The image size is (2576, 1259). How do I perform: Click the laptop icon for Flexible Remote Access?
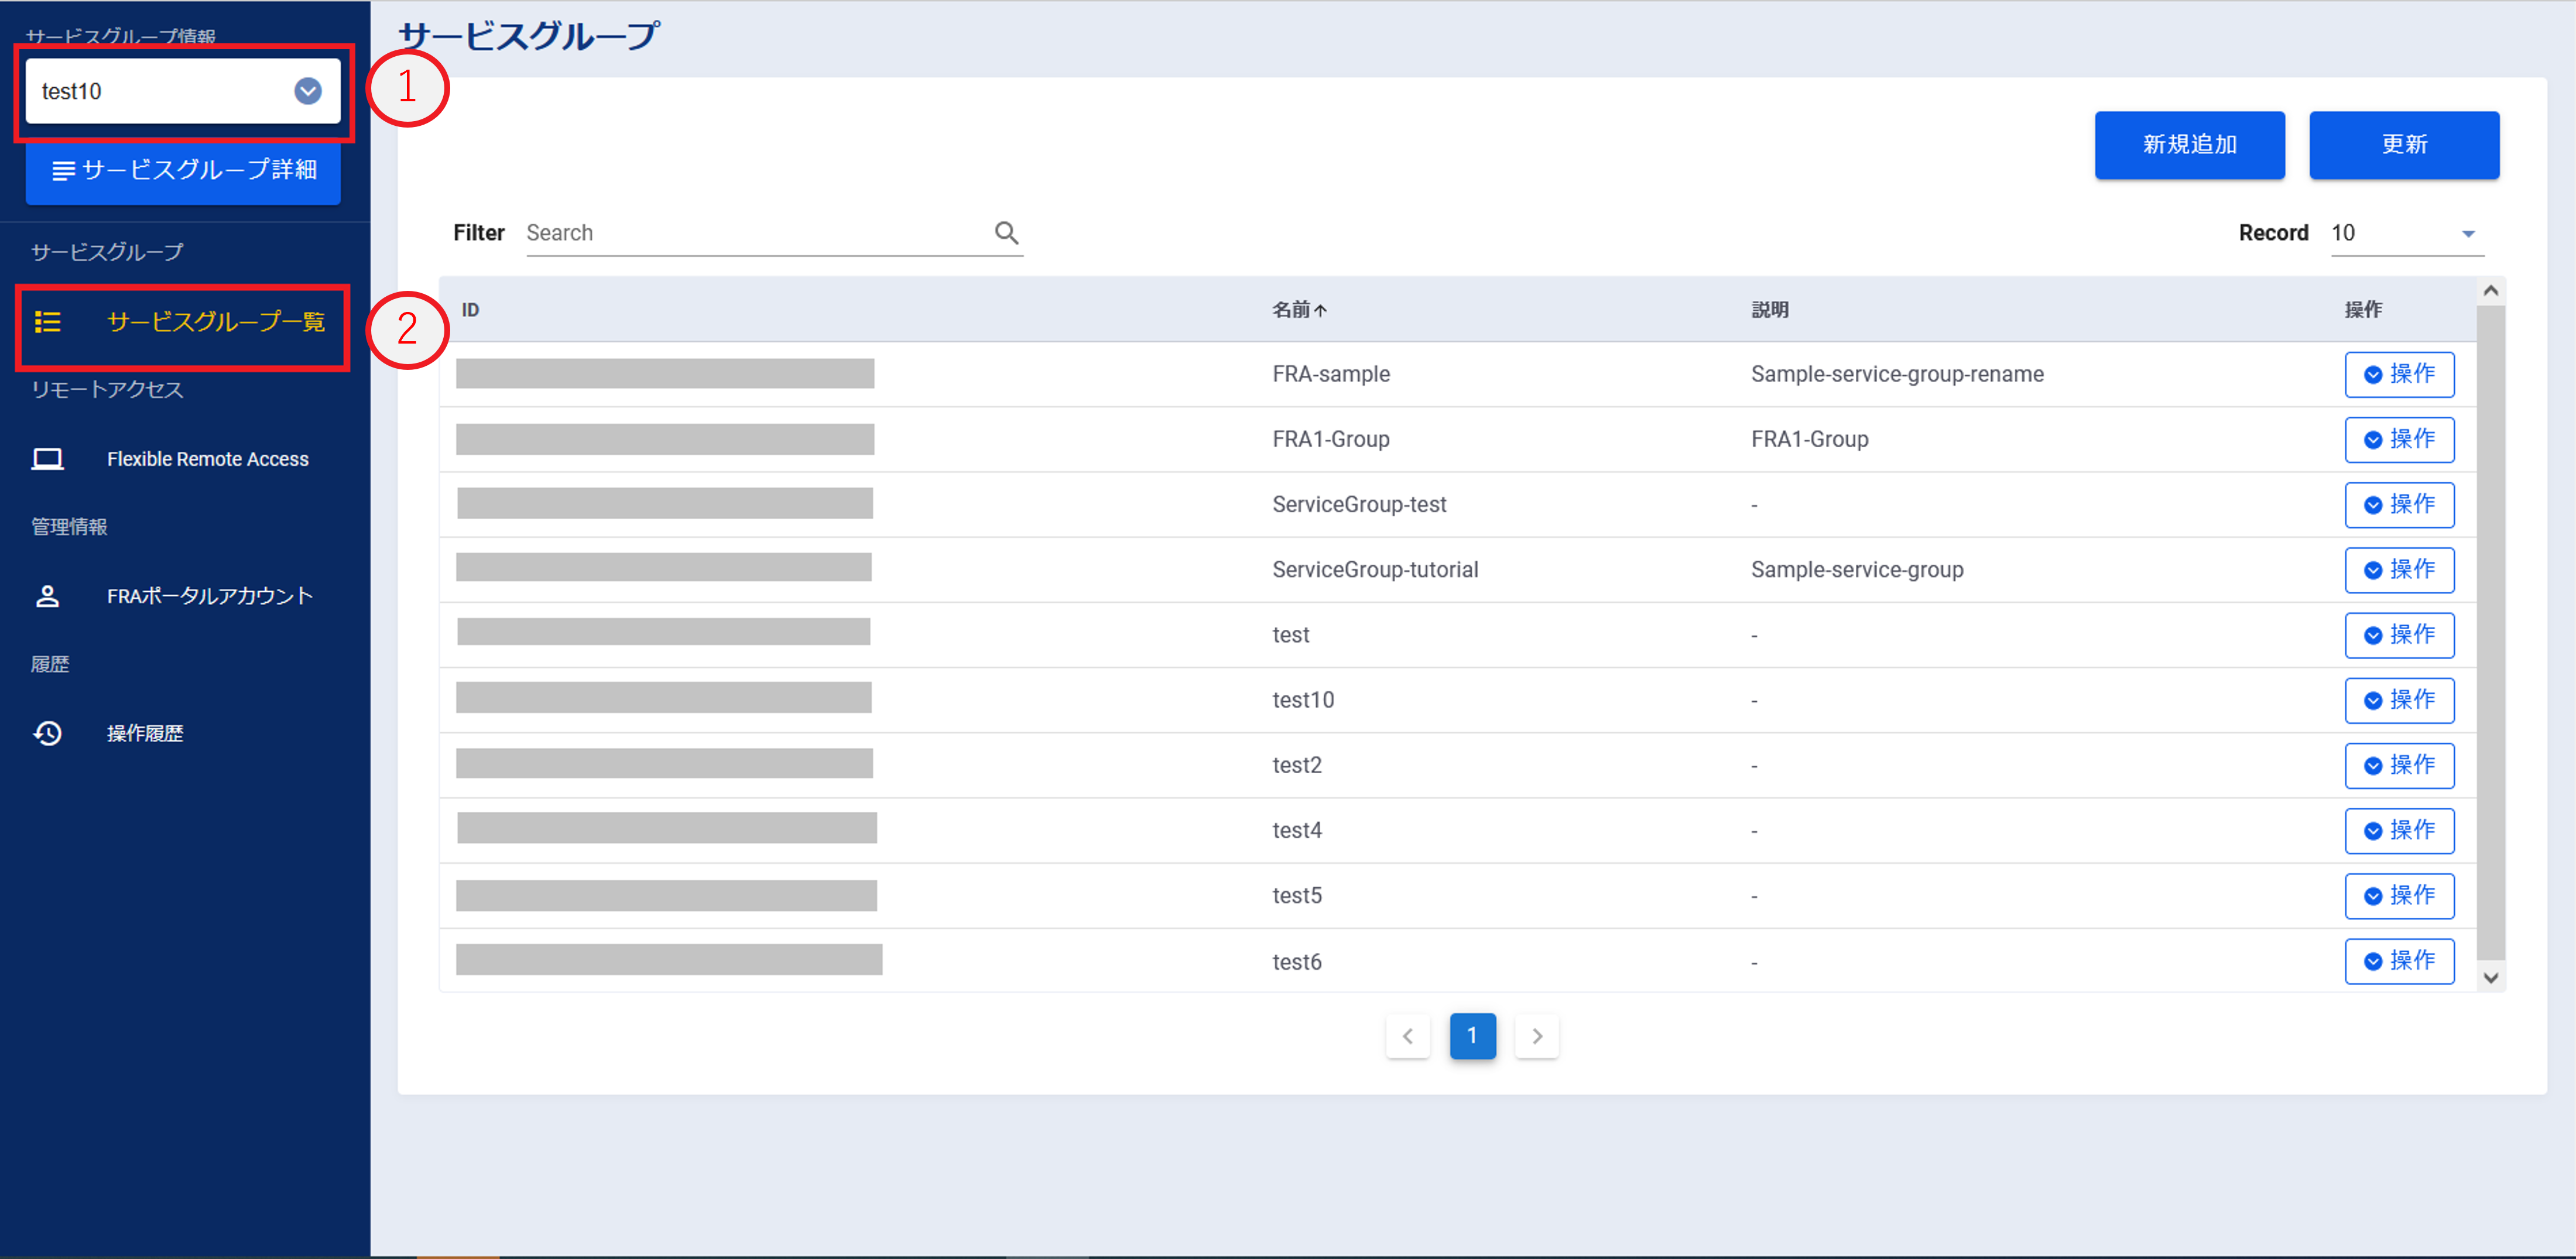47,459
